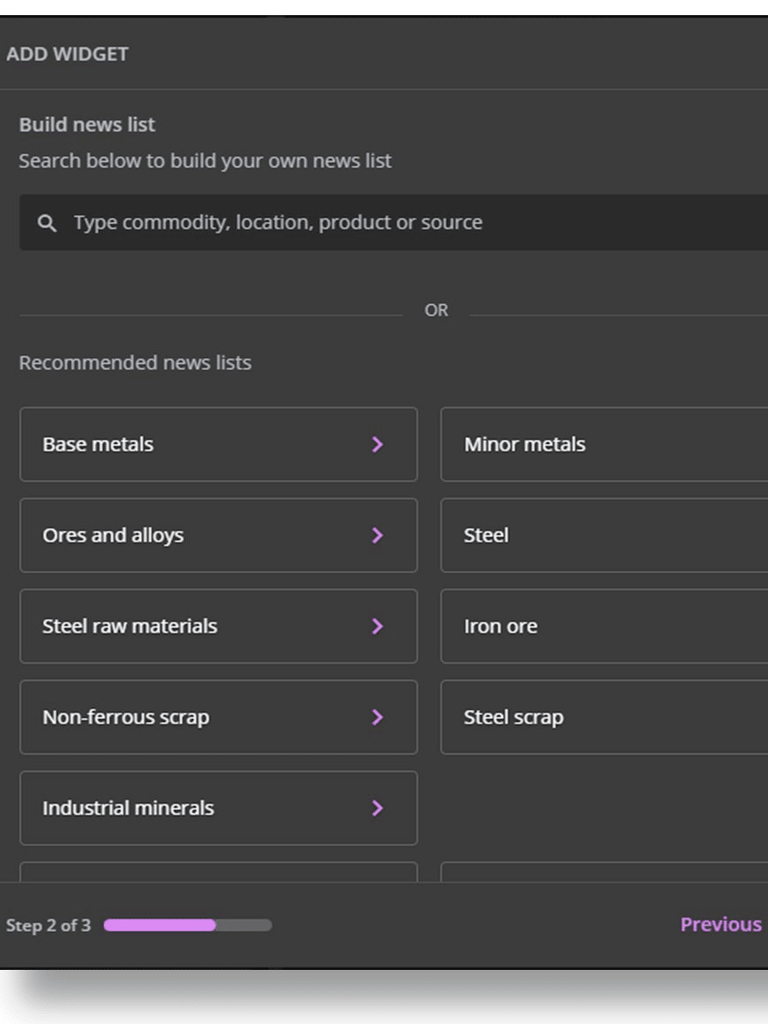Viewport: 768px width, 1024px height.
Task: Select the Ores and alloys label
Action: pyautogui.click(x=113, y=536)
